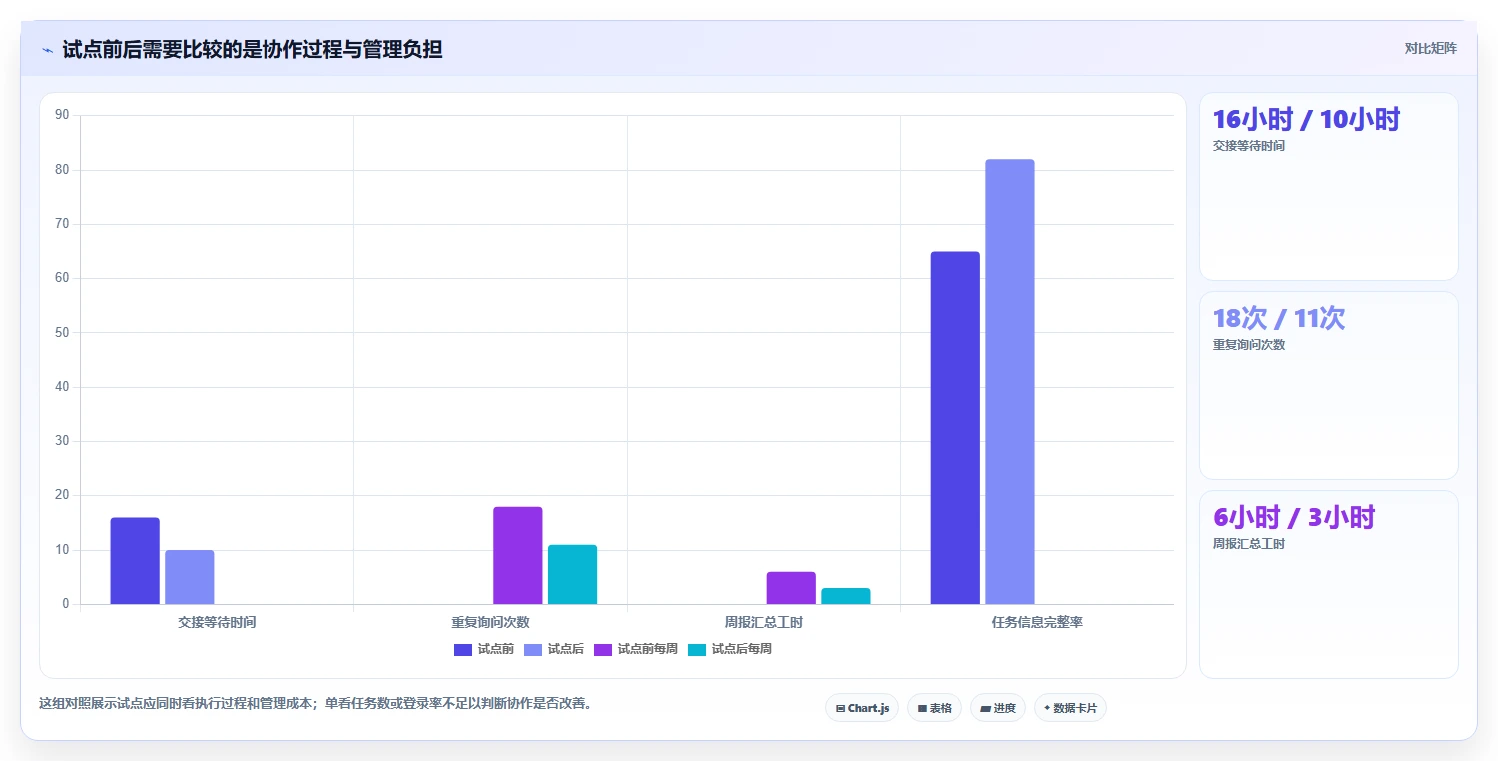Click the 试点后 bar for 任务信息完整率
This screenshot has height=761, width=1498.
click(x=1010, y=382)
